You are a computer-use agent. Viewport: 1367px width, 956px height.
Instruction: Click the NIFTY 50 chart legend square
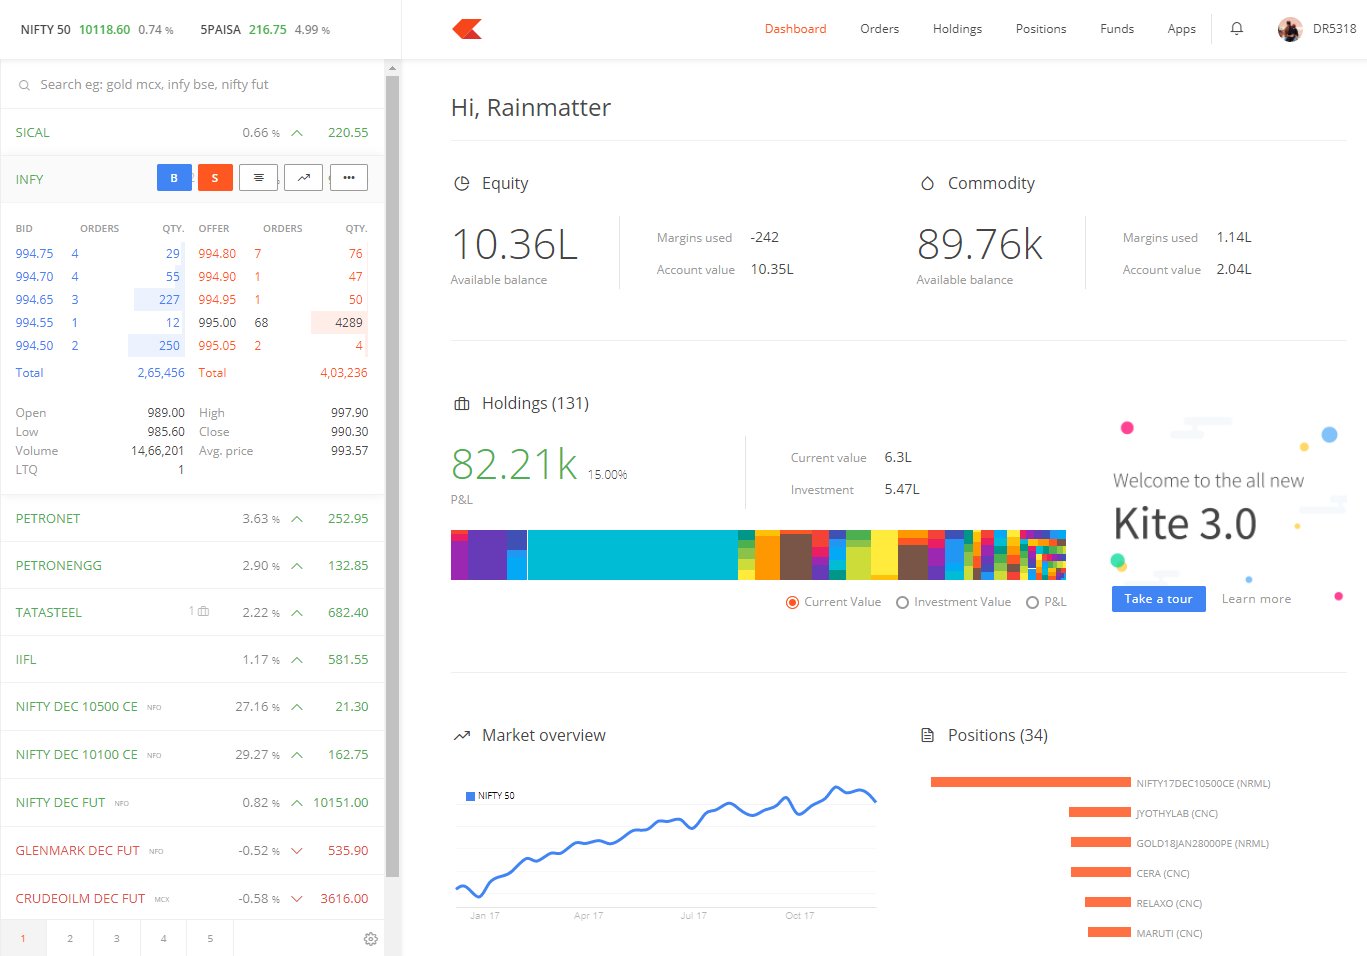[x=470, y=796]
